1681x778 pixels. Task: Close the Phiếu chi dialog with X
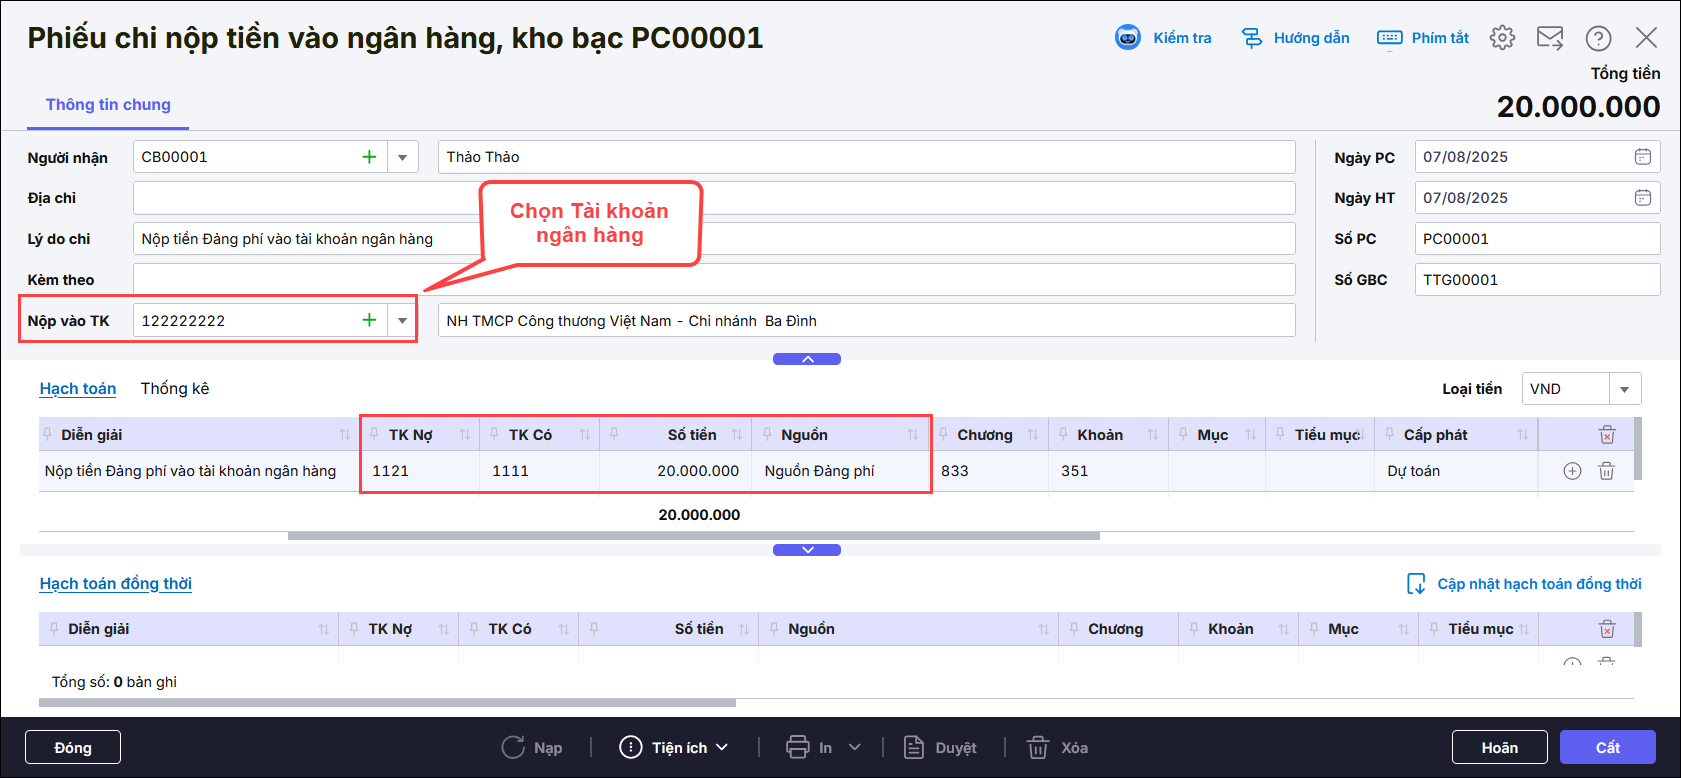click(1646, 38)
